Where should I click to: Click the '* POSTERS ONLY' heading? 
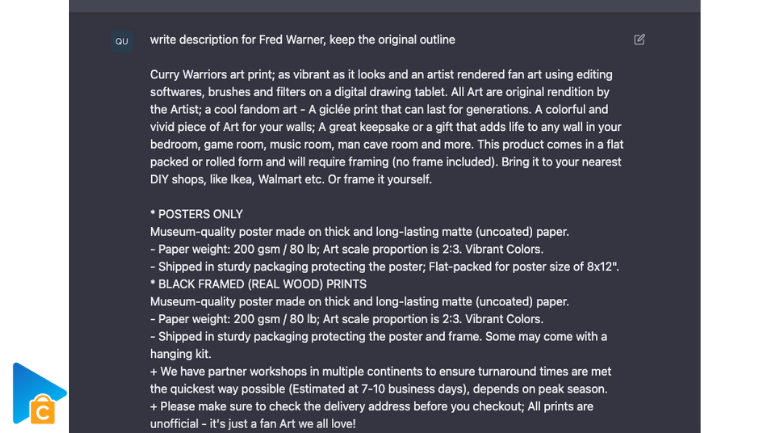(196, 214)
